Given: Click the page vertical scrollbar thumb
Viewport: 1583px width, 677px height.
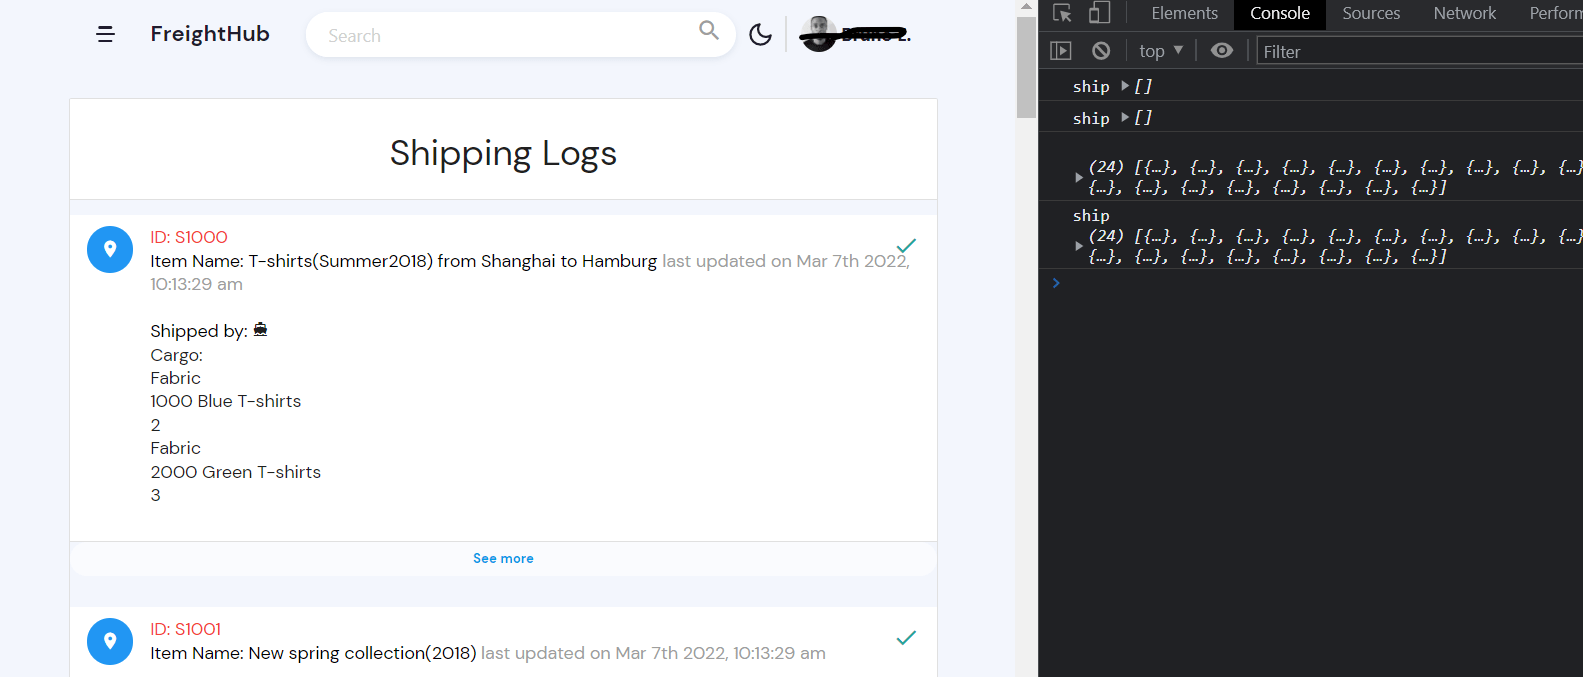Looking at the screenshot, I should pyautogui.click(x=1026, y=68).
